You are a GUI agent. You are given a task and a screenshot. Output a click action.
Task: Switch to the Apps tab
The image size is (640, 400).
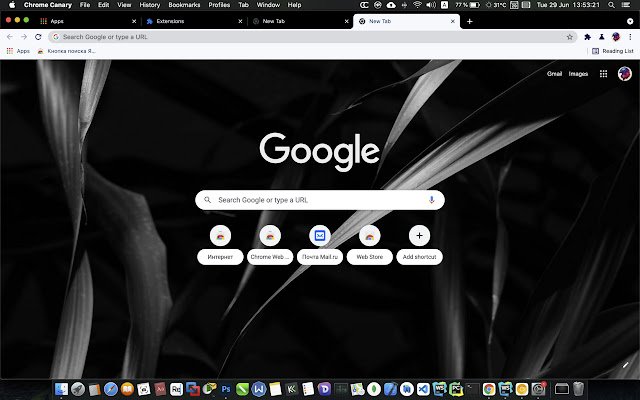88,21
